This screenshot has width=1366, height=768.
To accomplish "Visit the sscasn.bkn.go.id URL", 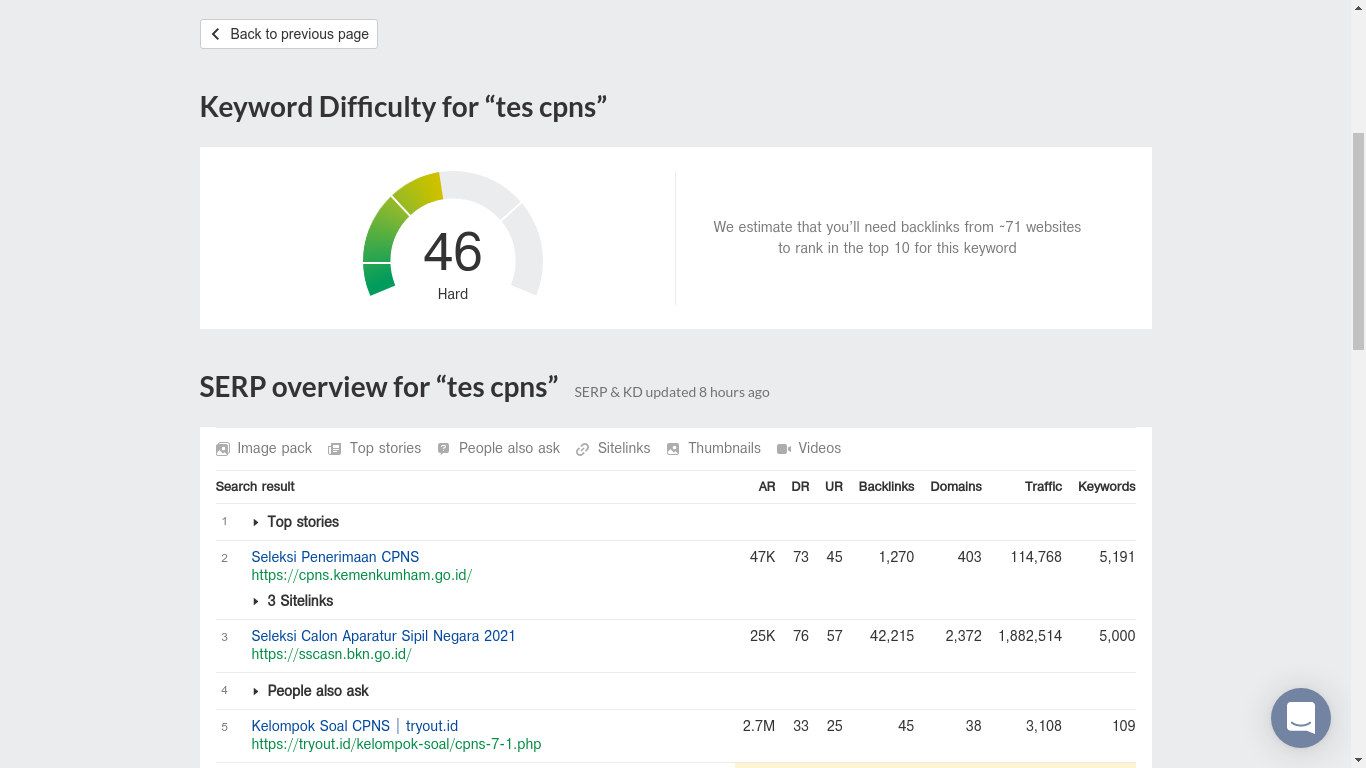I will 331,654.
